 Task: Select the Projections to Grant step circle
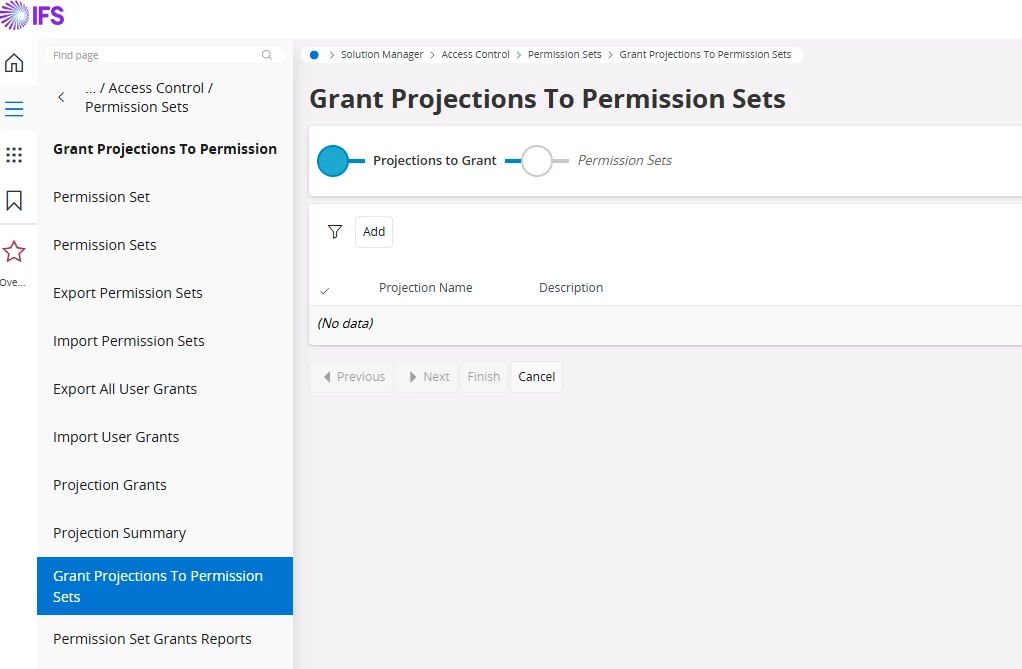[333, 160]
